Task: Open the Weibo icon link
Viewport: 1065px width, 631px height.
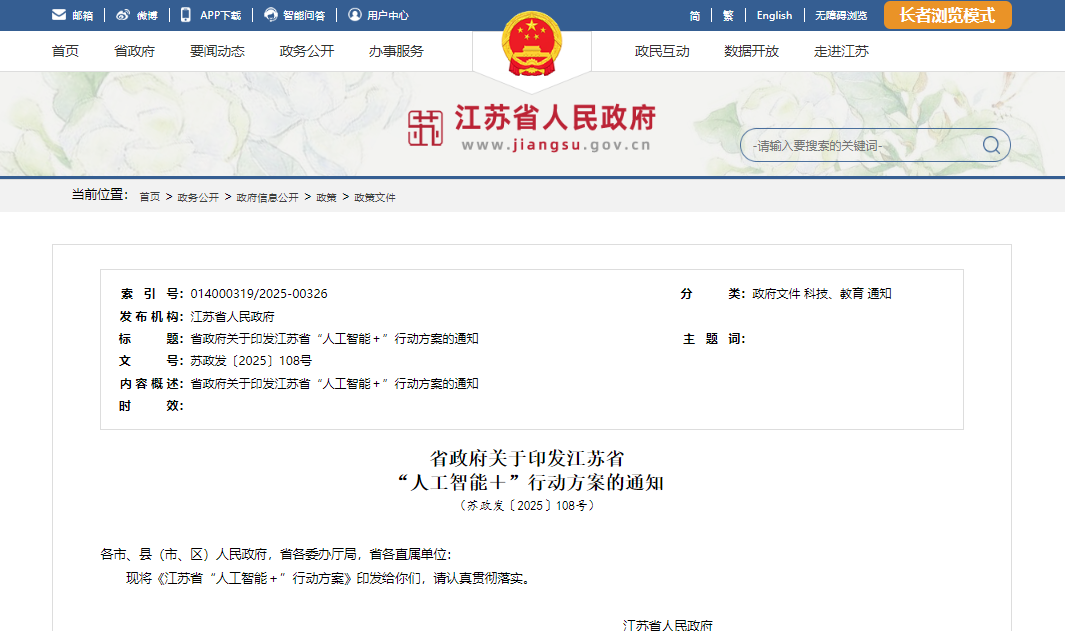Action: coord(122,15)
